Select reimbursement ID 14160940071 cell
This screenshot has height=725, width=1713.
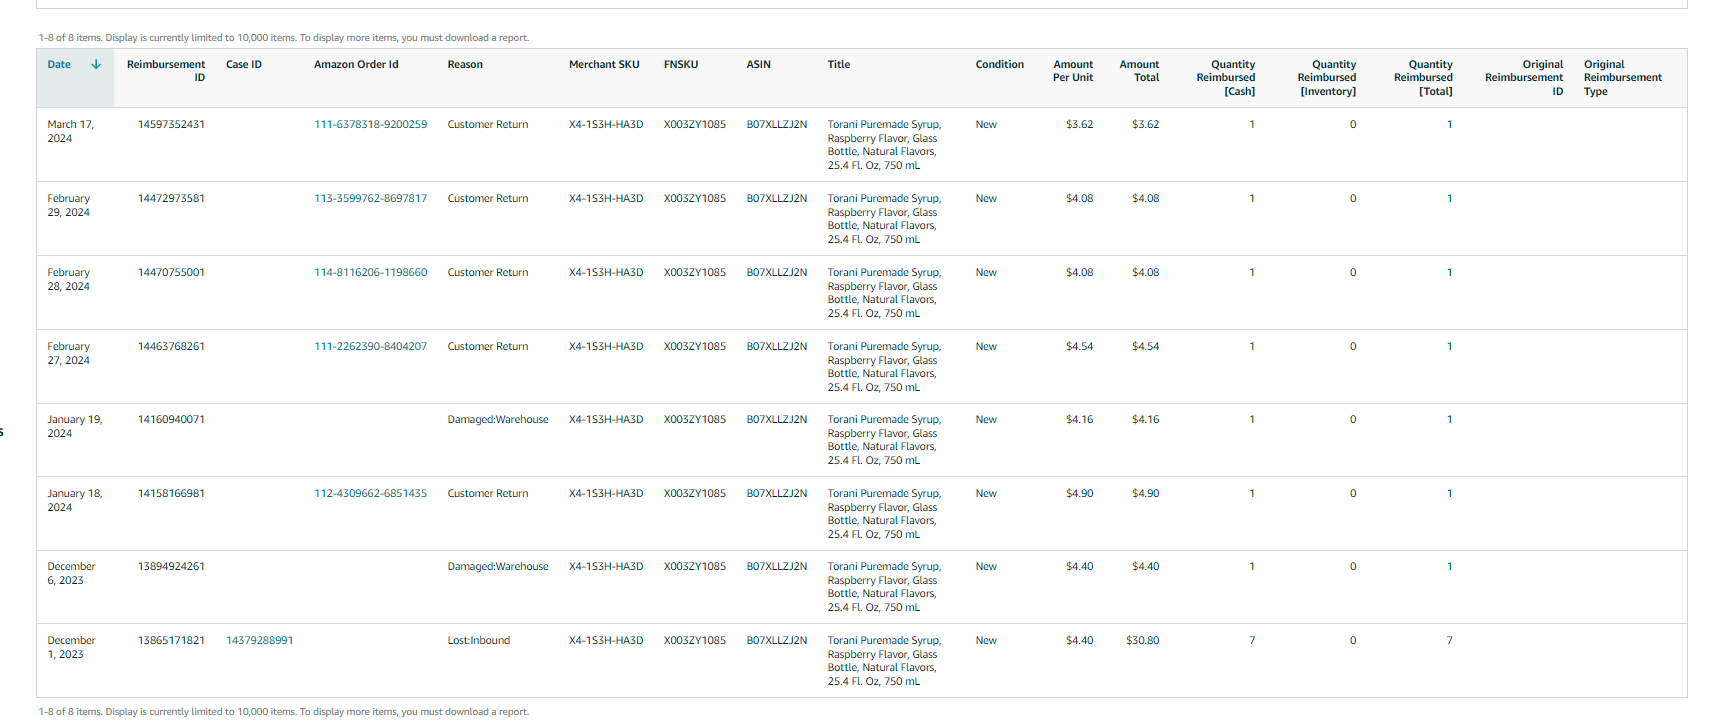pyautogui.click(x=171, y=419)
